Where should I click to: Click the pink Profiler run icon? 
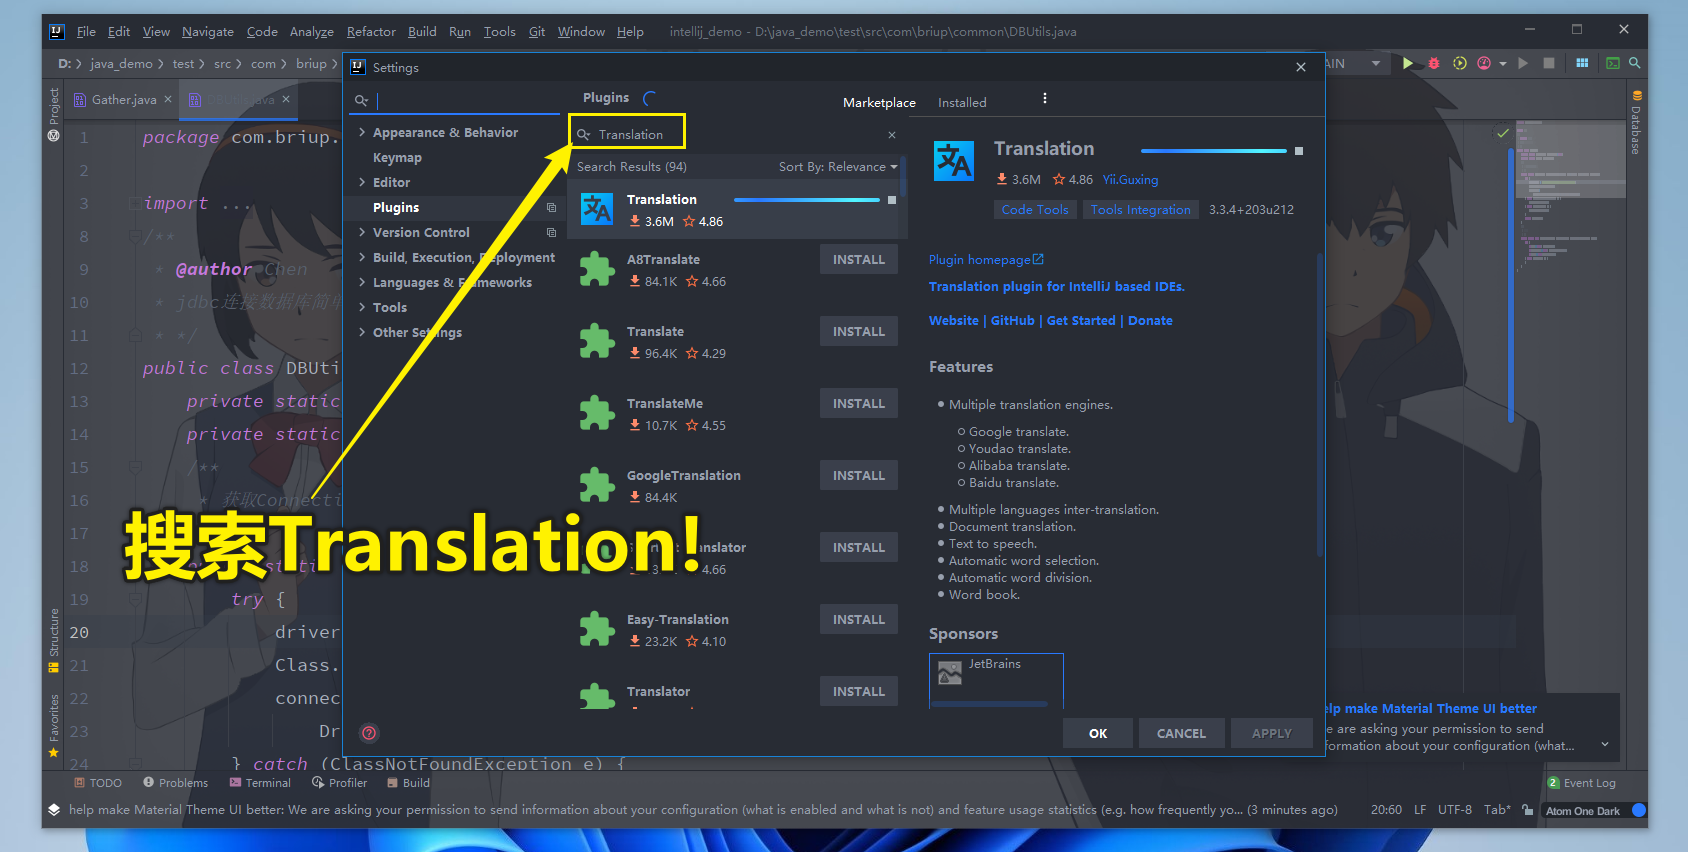point(1484,63)
